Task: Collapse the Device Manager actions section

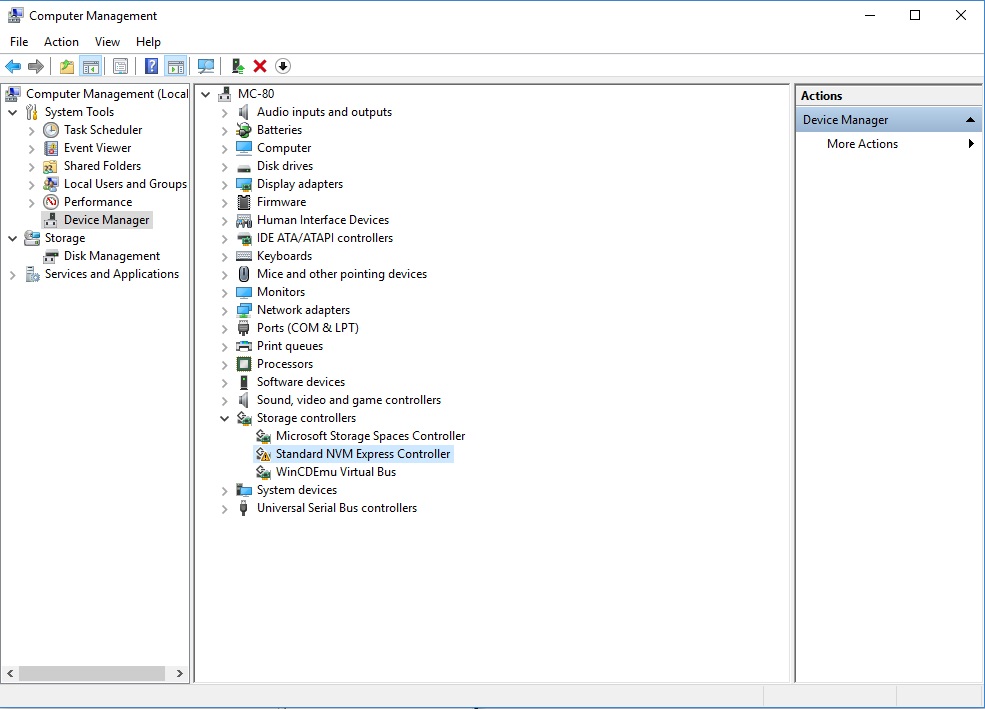Action: pos(970,120)
